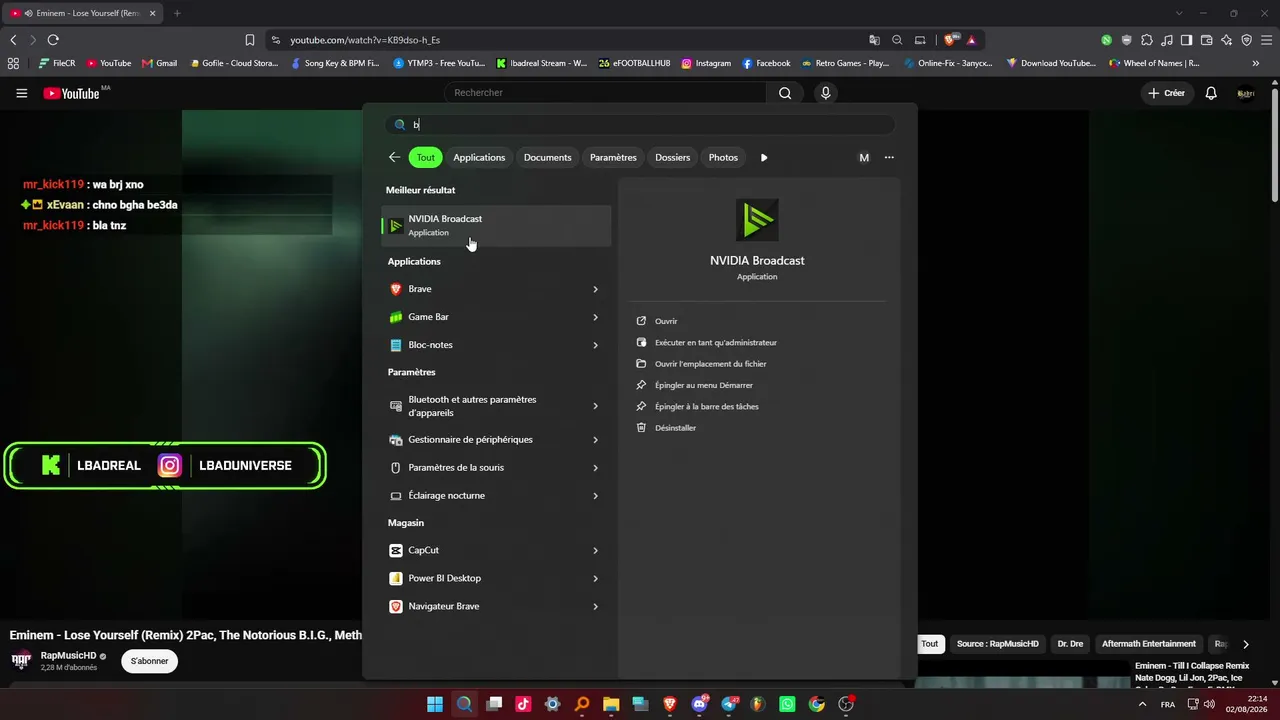Click the Créer button on YouTube

coord(1166,93)
